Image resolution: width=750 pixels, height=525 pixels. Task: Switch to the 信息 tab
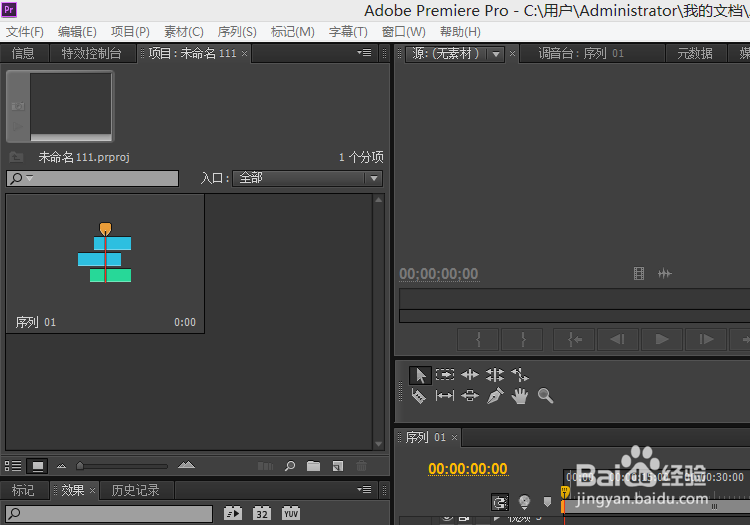coord(23,53)
